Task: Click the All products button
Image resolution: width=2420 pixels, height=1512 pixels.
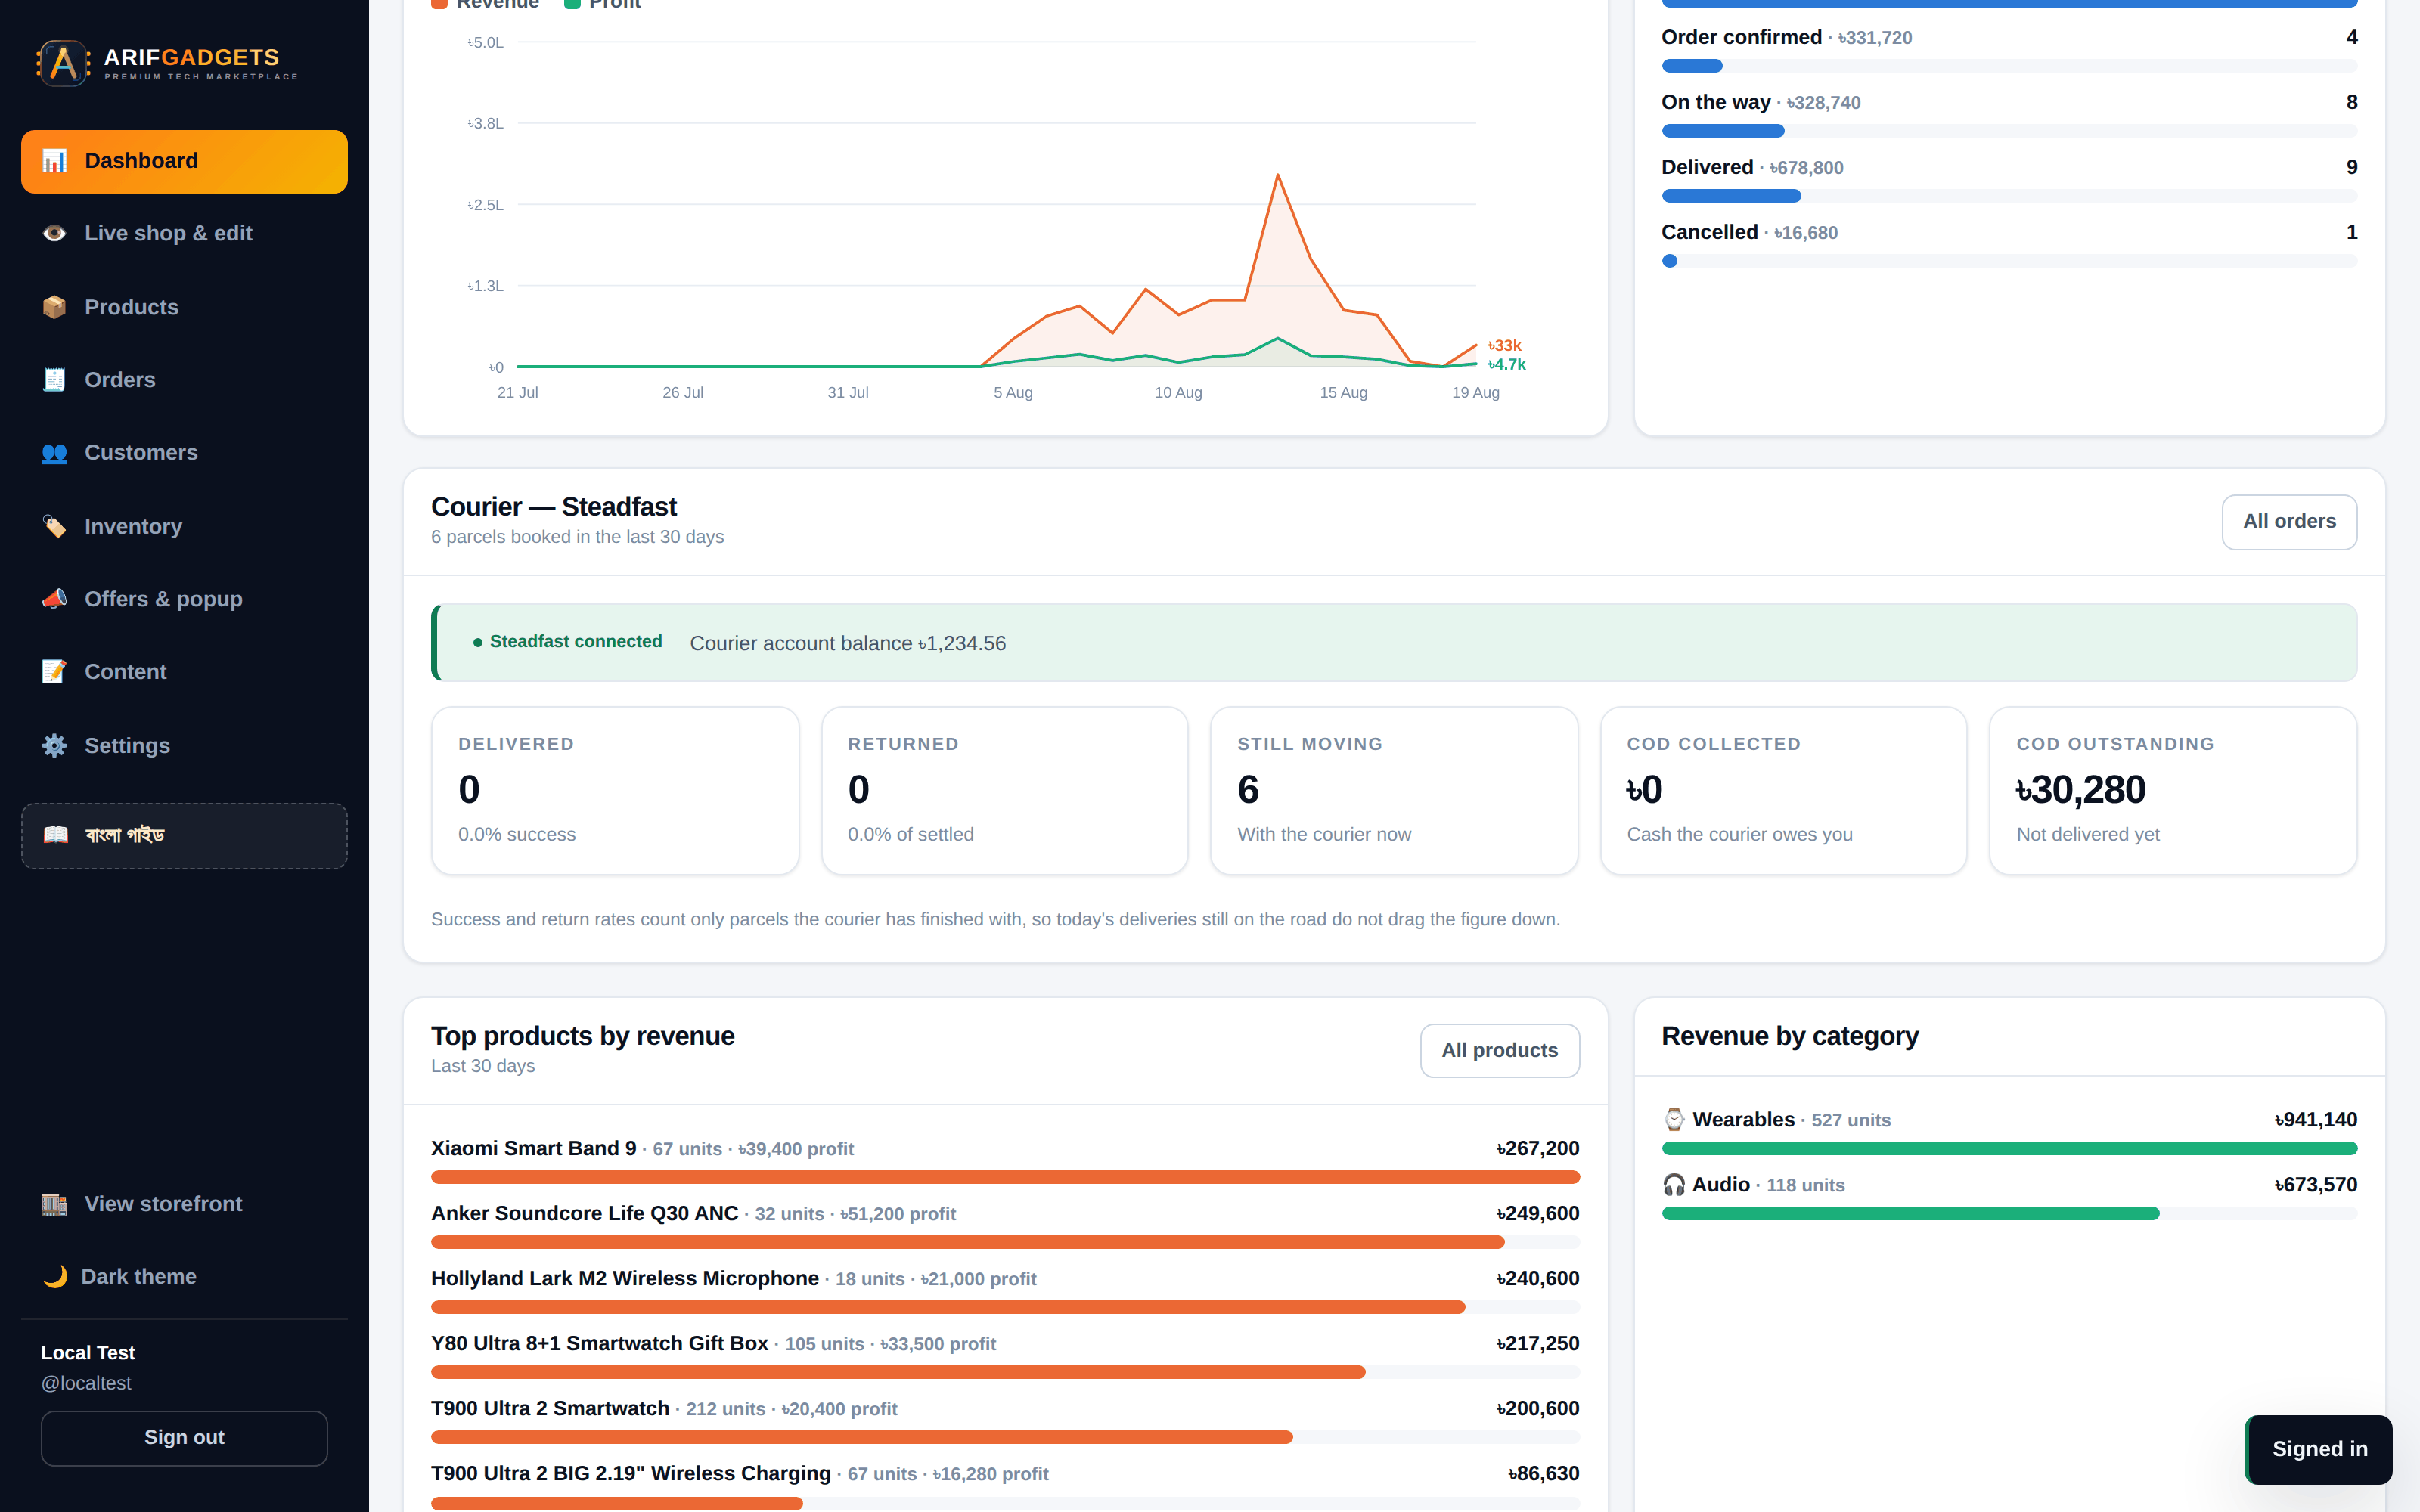Action: click(1499, 1051)
